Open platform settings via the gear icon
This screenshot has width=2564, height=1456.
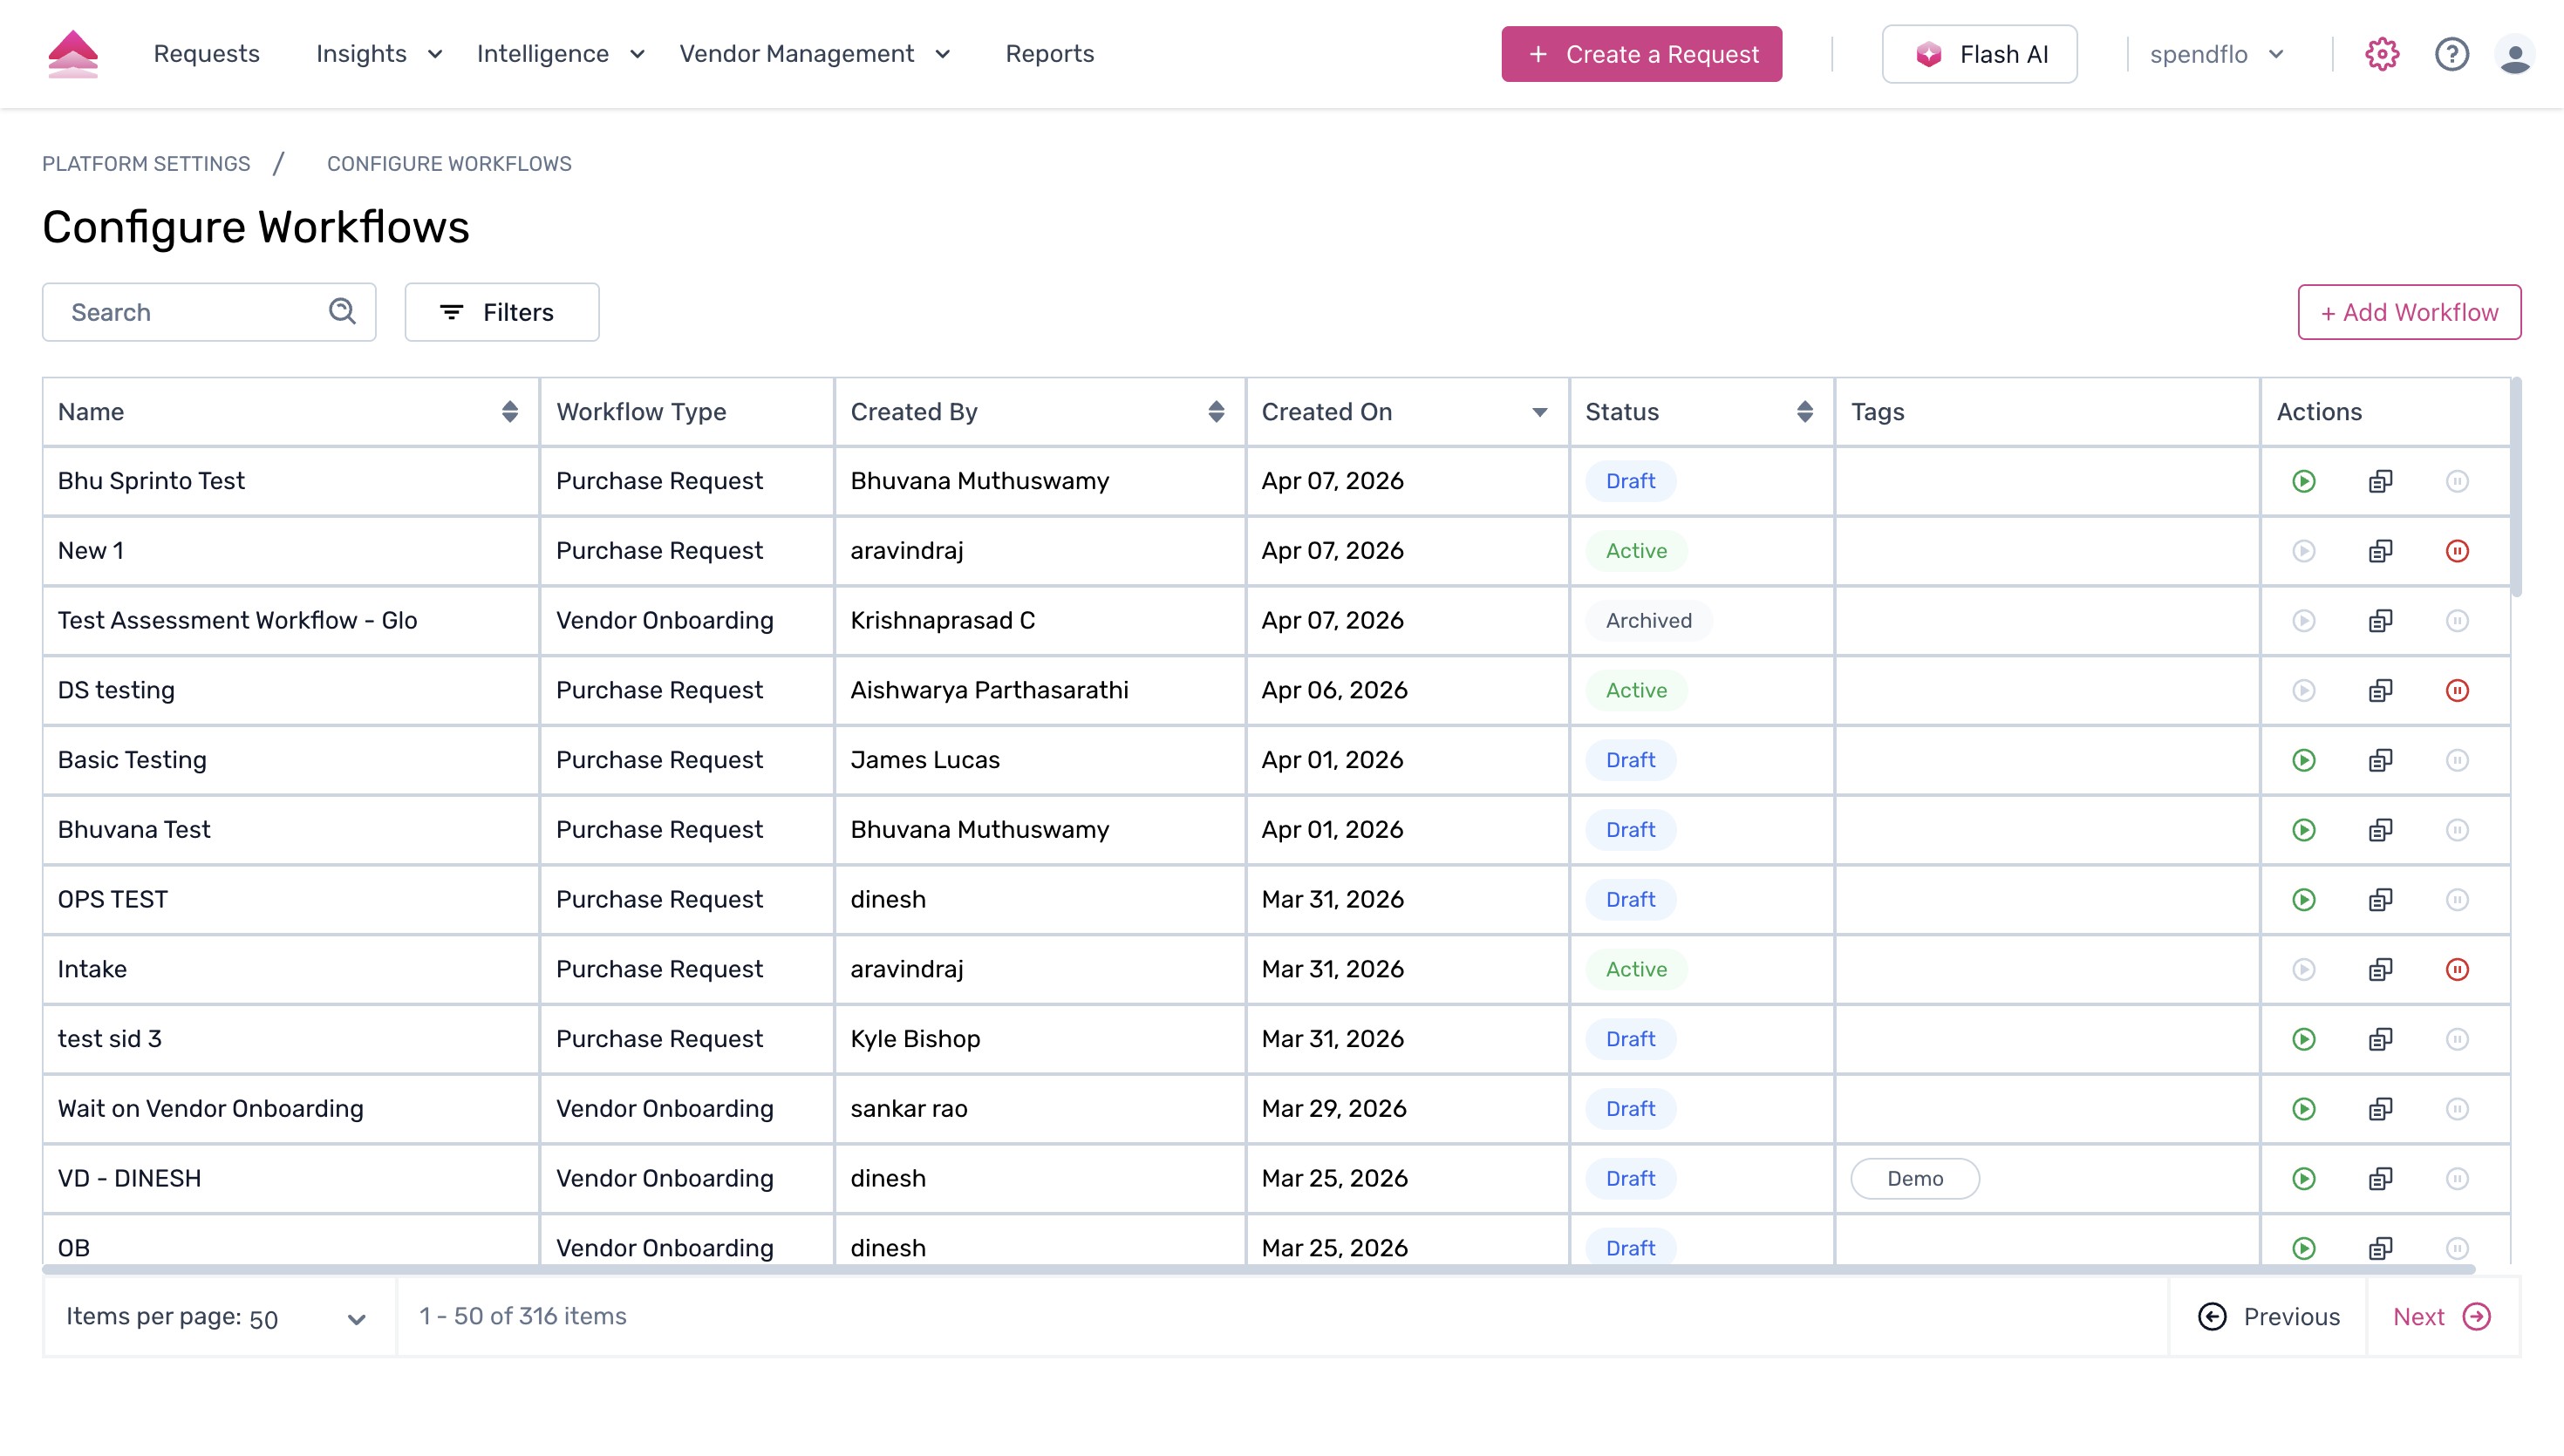pyautogui.click(x=2381, y=54)
